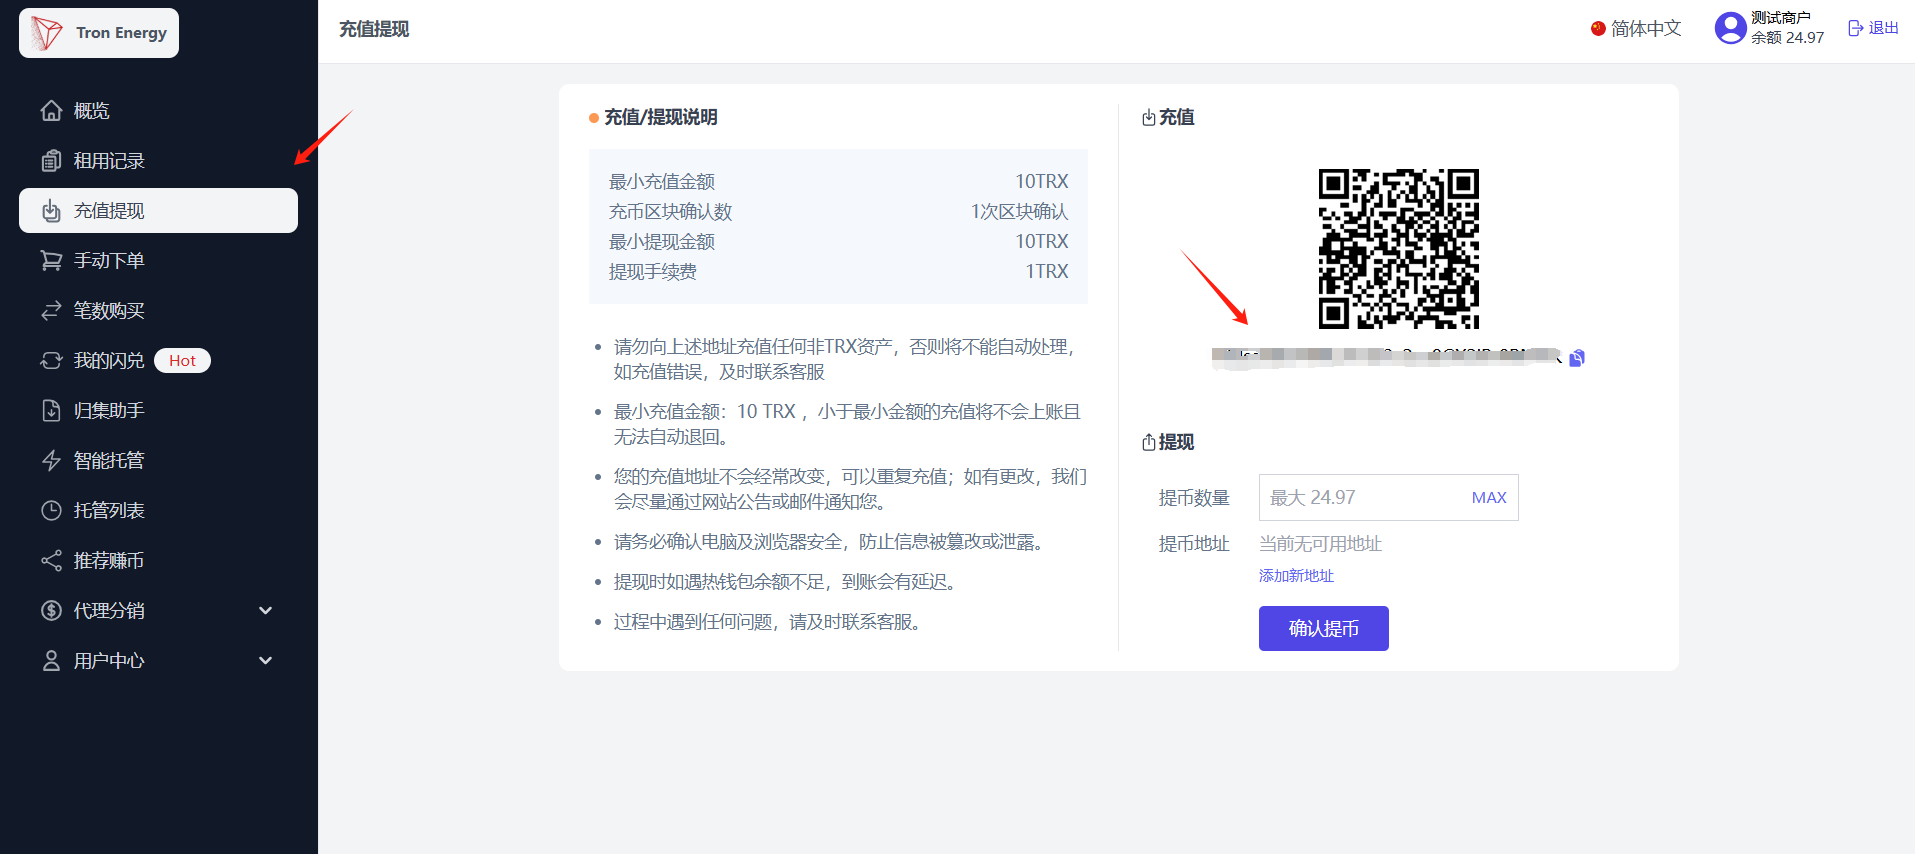Viewport: 1915px width, 854px height.
Task: Click the deposit QR code image
Action: [1398, 249]
